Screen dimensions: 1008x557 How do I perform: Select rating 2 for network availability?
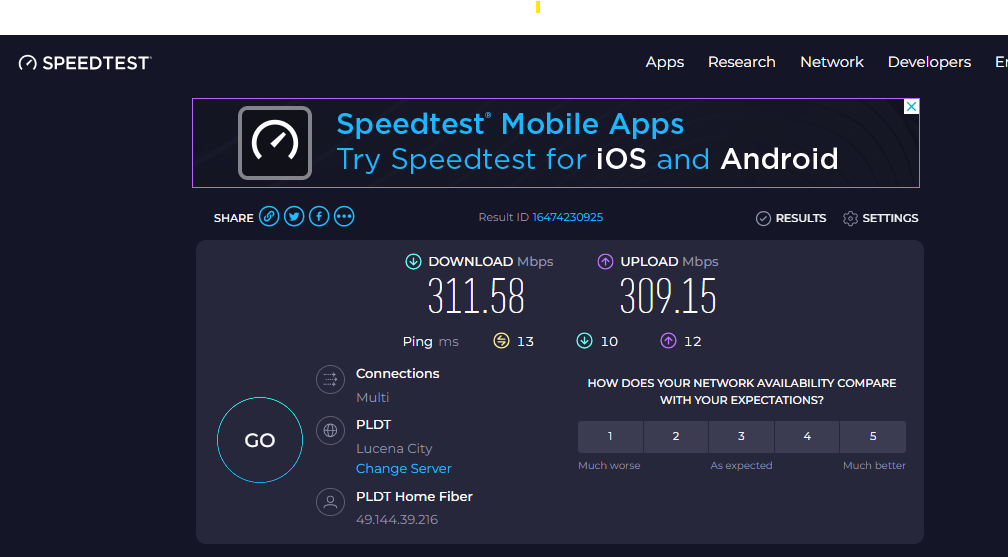676,437
